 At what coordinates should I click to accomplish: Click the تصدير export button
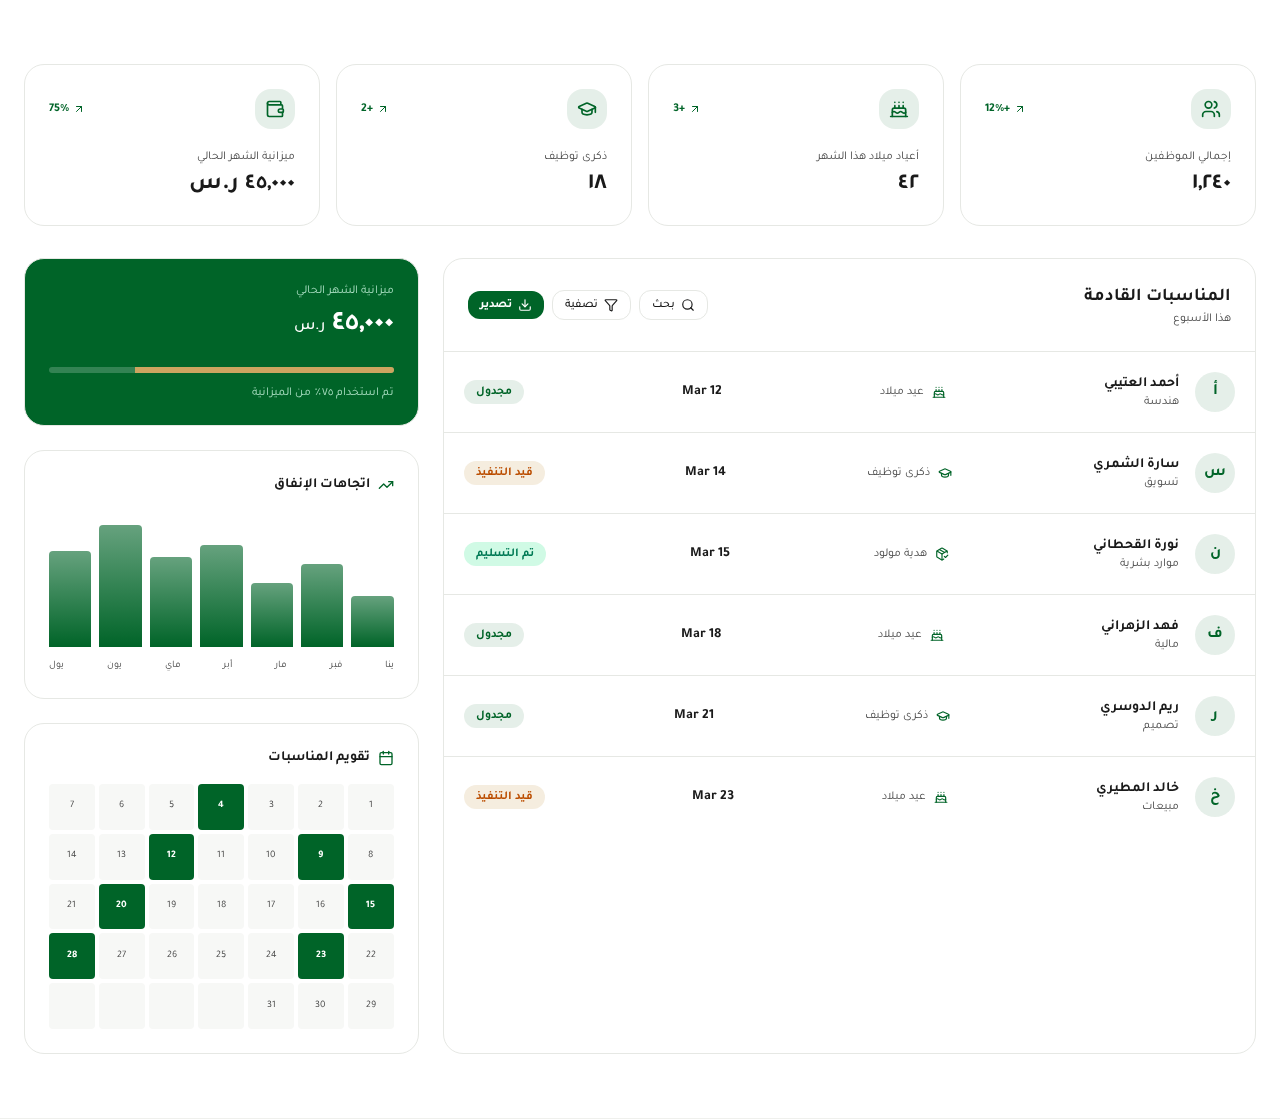coord(506,305)
